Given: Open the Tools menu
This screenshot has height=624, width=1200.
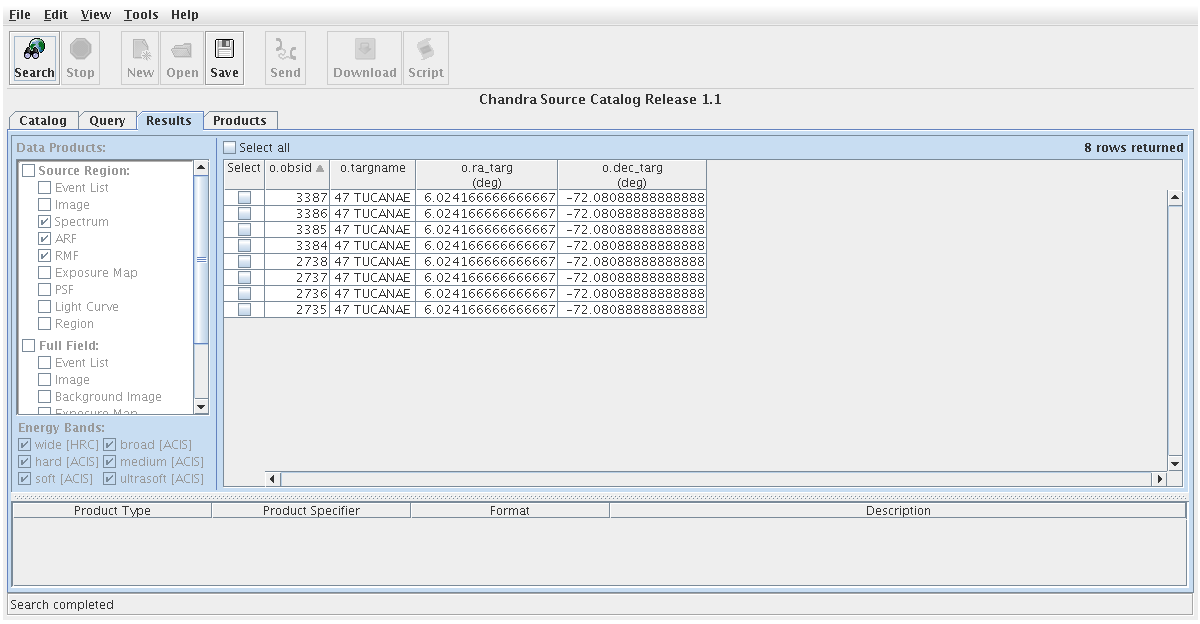Looking at the screenshot, I should pos(141,15).
